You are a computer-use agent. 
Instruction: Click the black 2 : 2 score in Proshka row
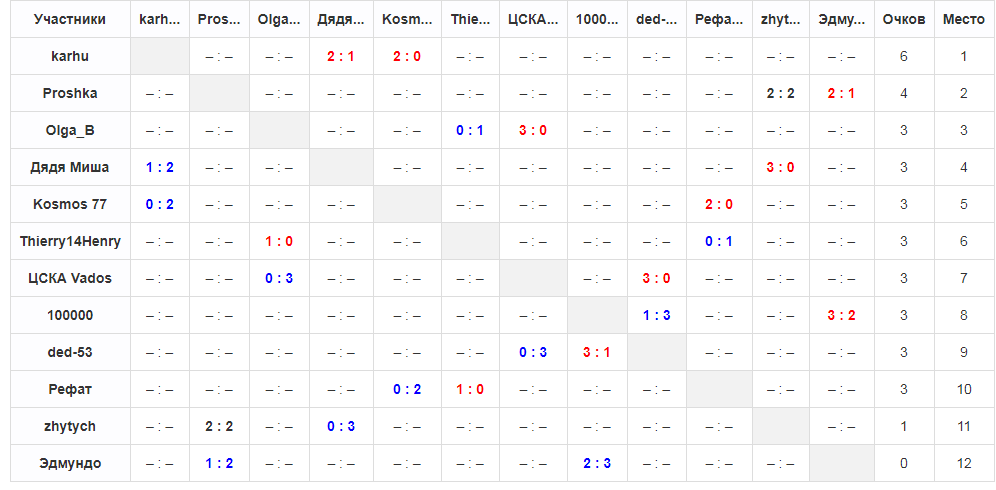(x=780, y=93)
